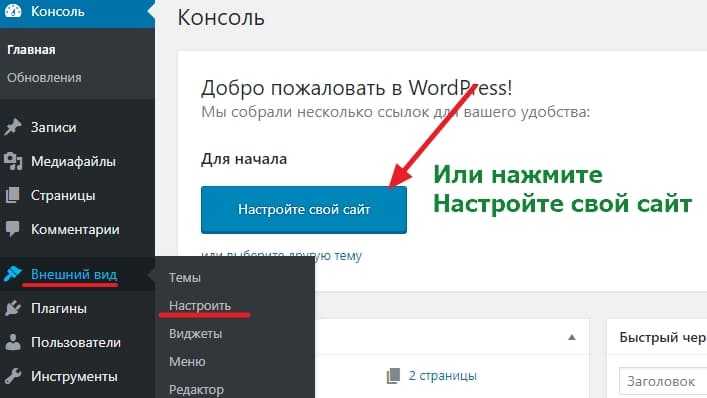Open the 2 страницы link

(442, 375)
